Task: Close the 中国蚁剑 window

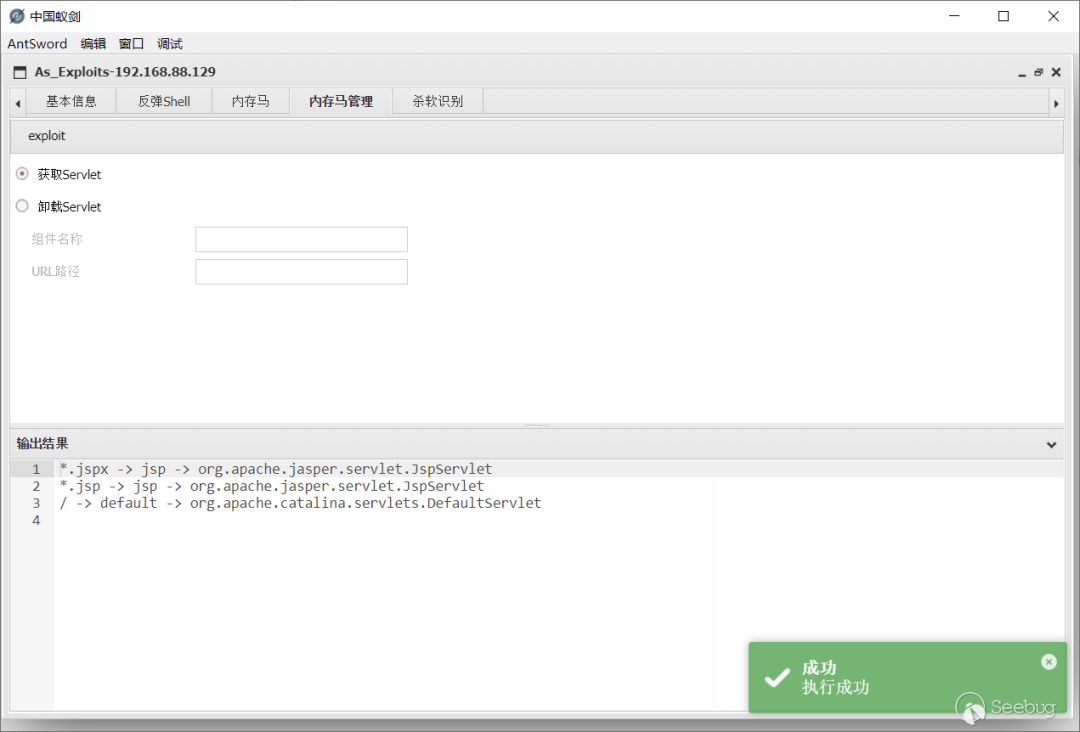Action: 1053,16
